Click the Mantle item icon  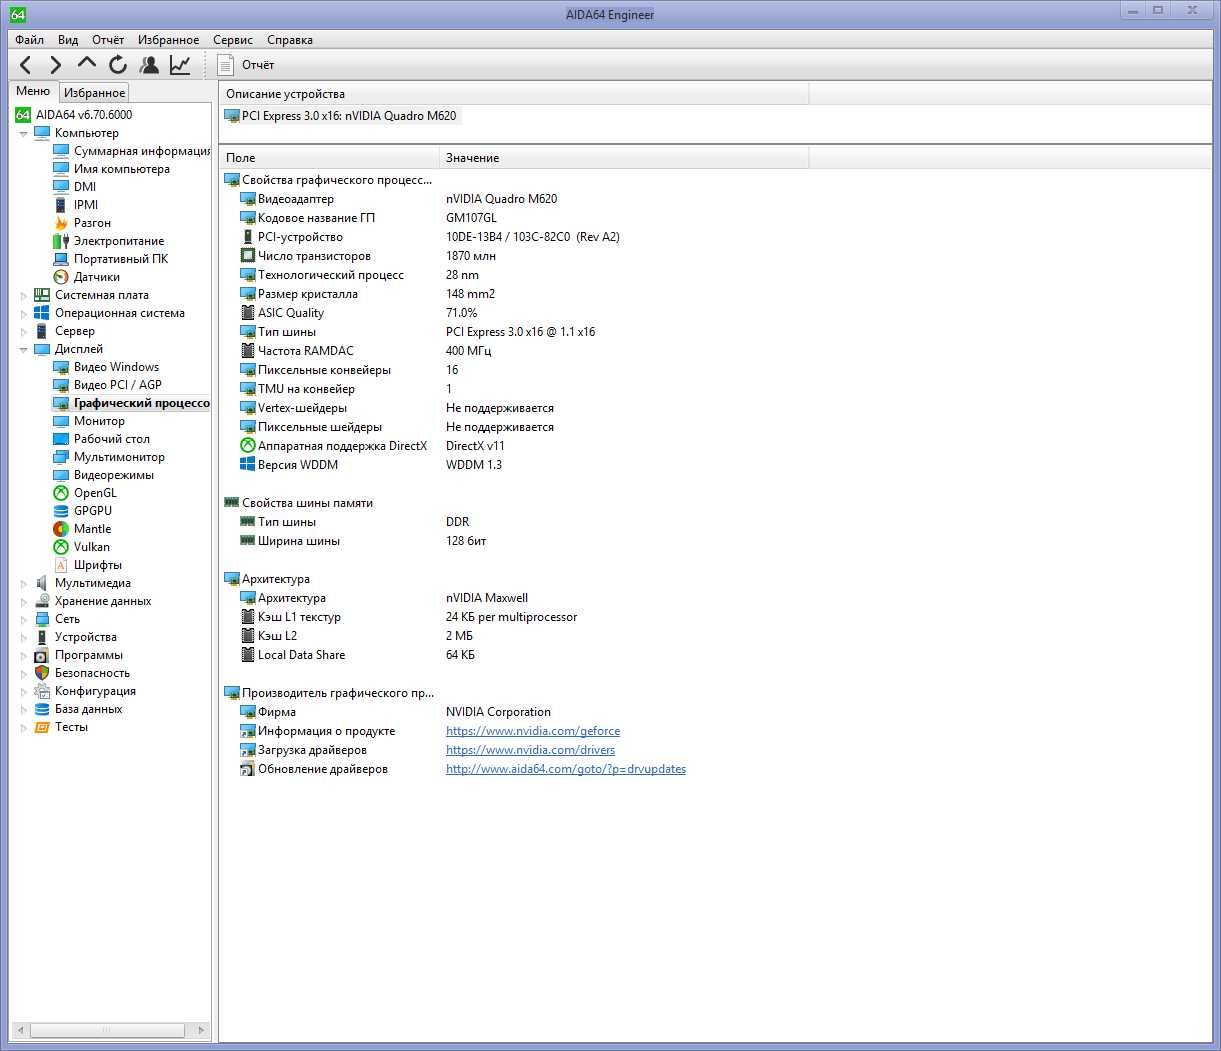(61, 529)
